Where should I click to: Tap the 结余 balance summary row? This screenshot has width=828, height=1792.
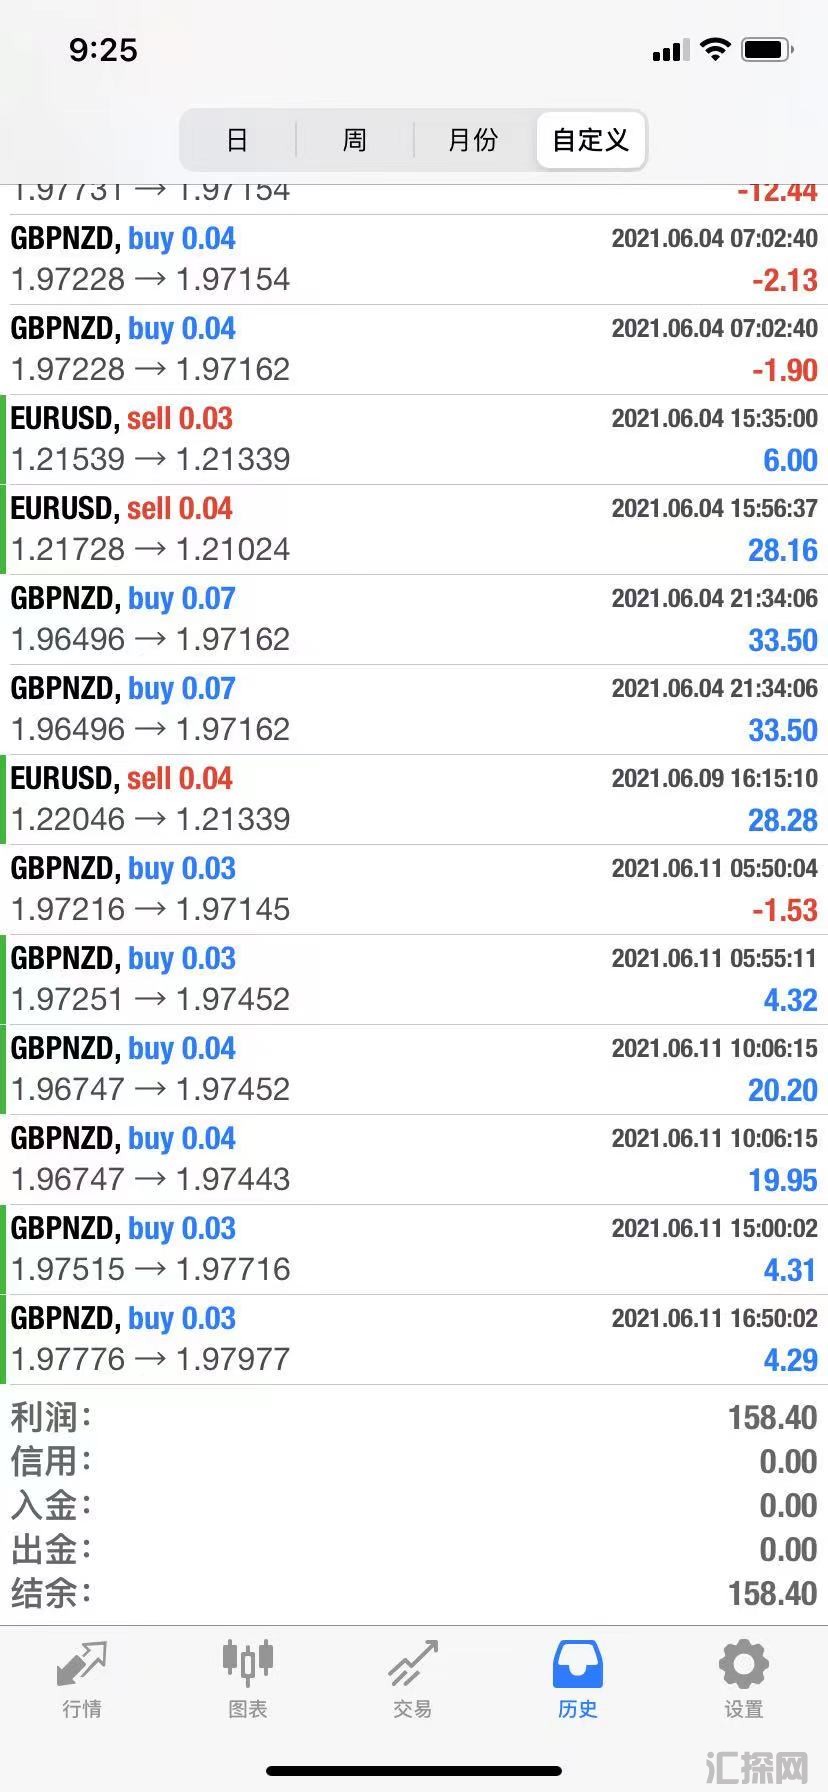[x=414, y=1593]
